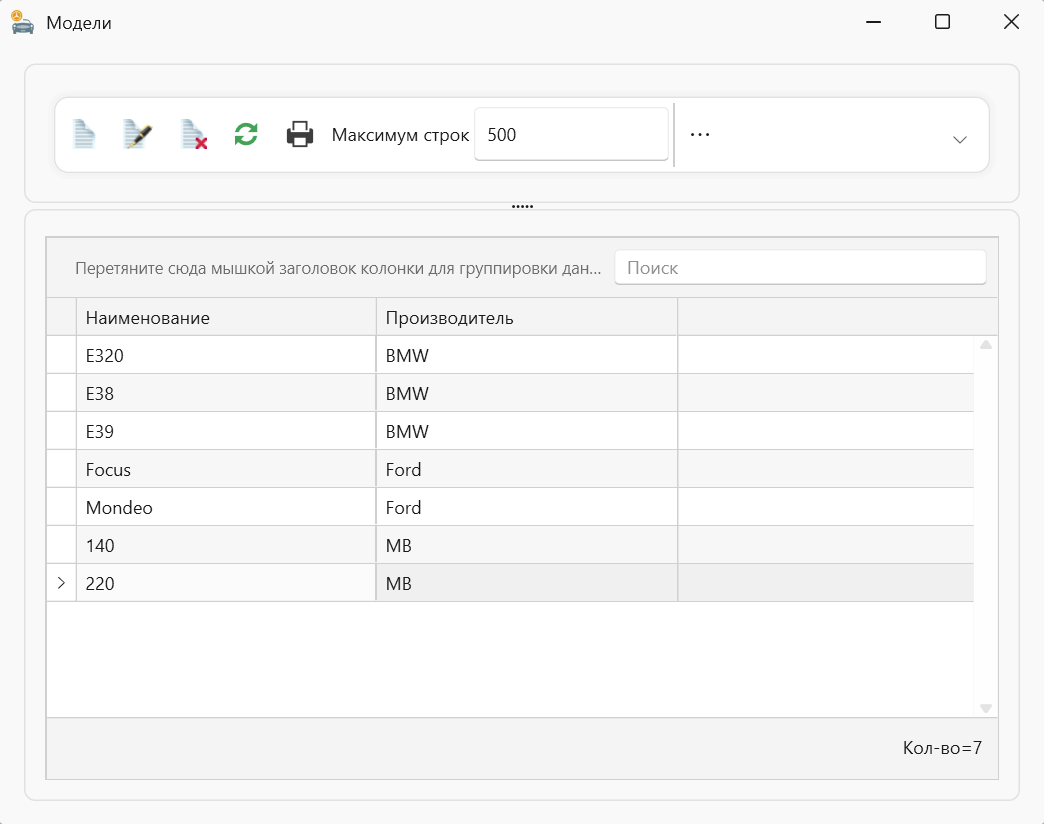
Task: Sort by Наименование column header
Action: point(226,317)
